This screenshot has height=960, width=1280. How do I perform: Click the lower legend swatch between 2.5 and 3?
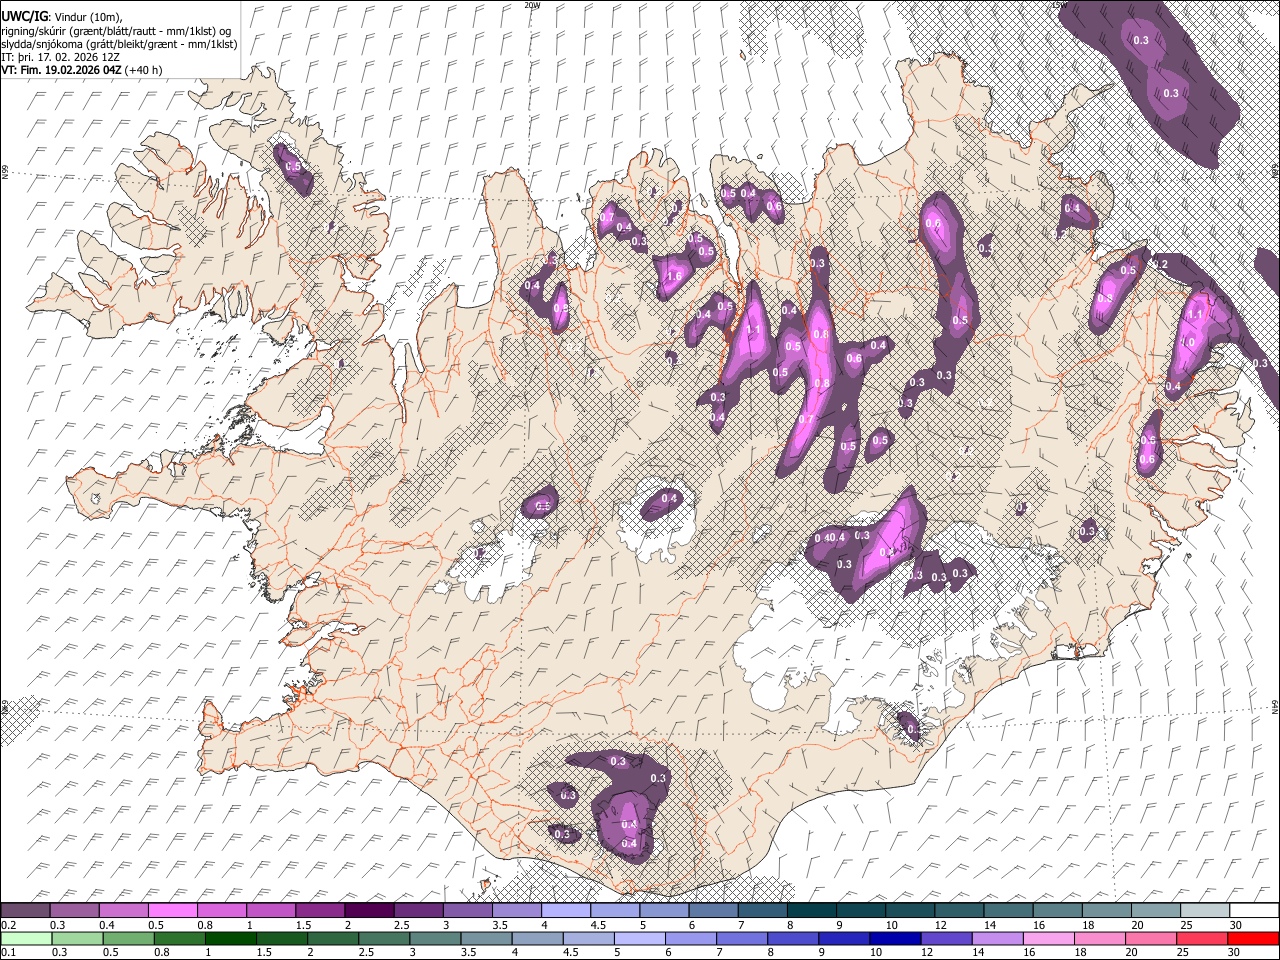pyautogui.click(x=384, y=938)
